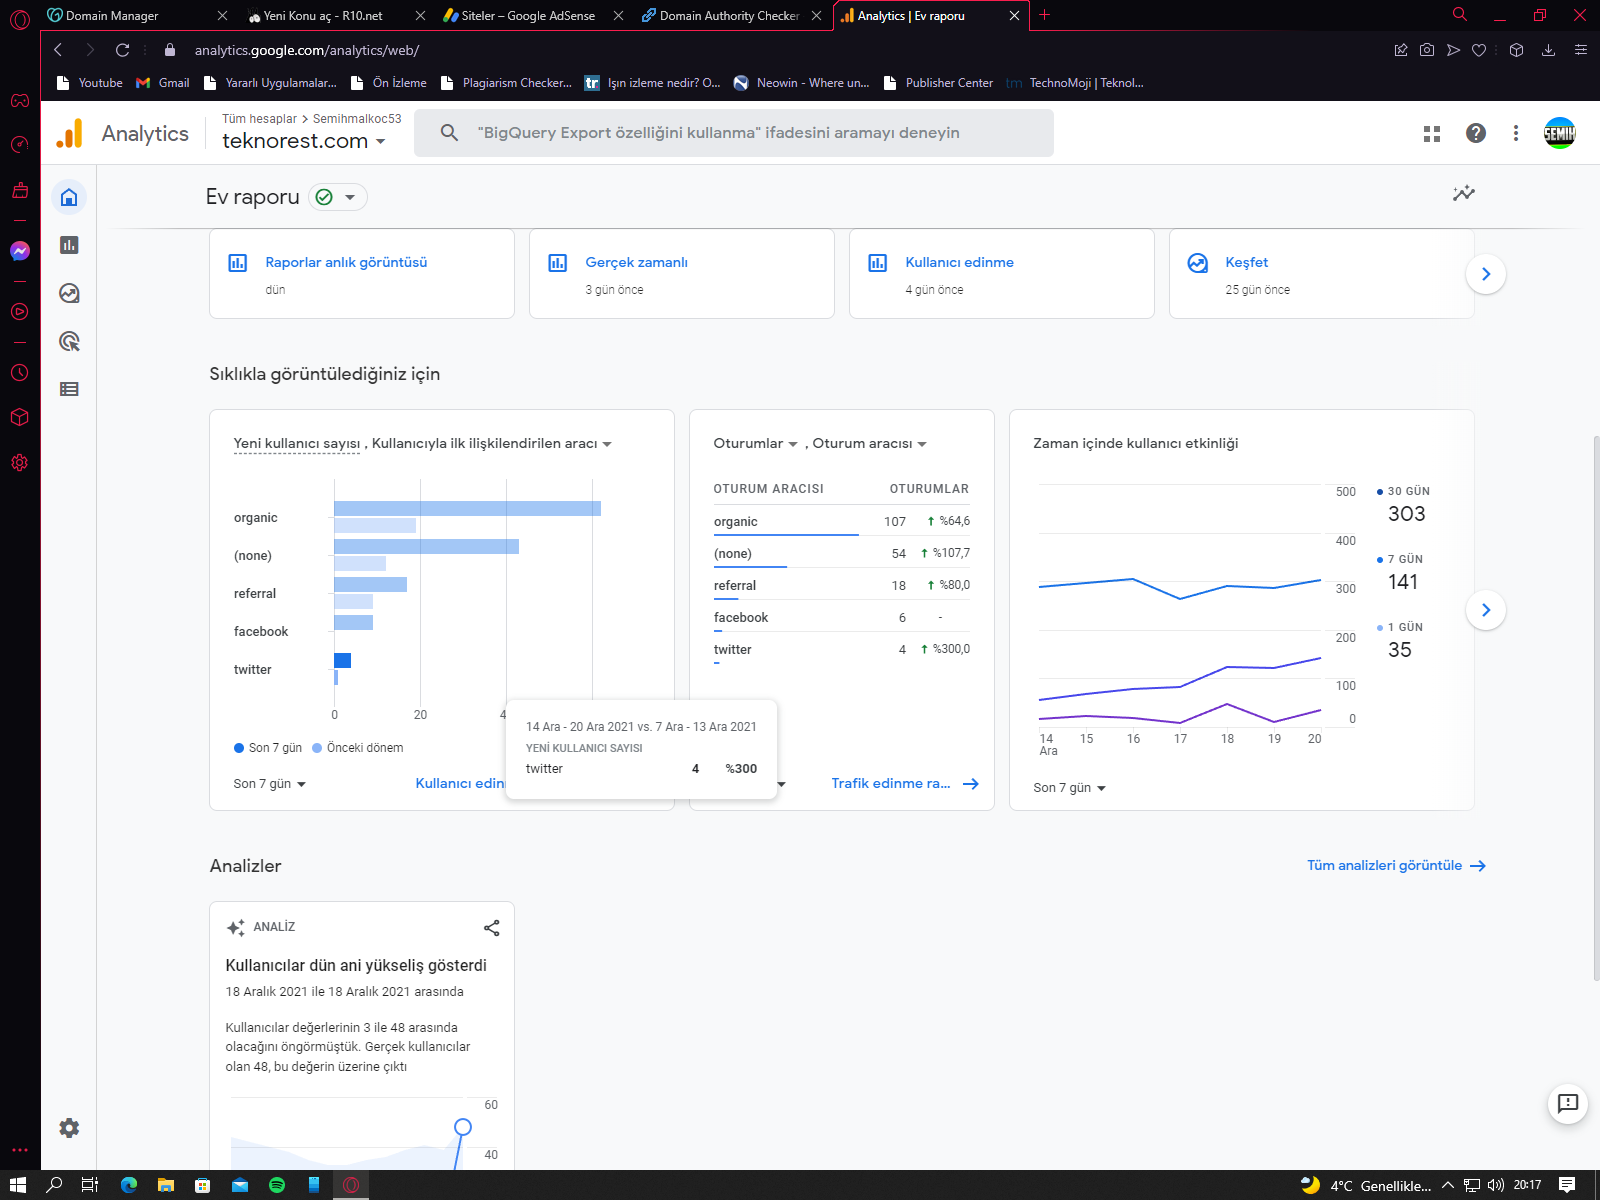Open the Help question mark icon

pos(1476,133)
